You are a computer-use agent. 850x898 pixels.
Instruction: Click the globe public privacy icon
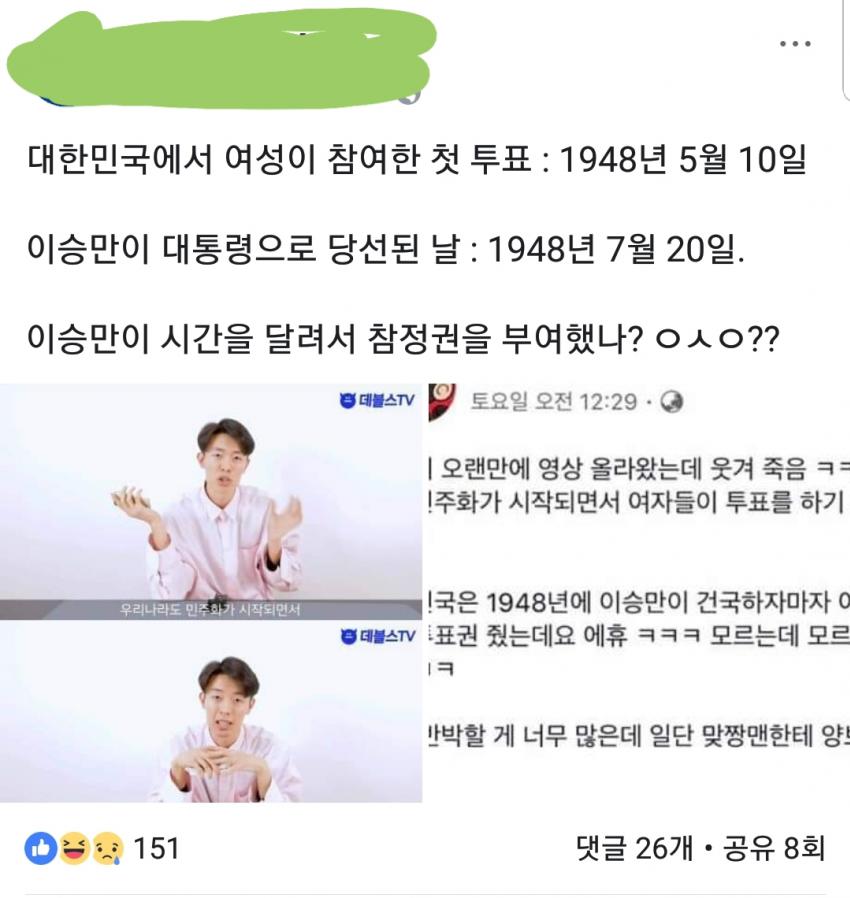[671, 402]
